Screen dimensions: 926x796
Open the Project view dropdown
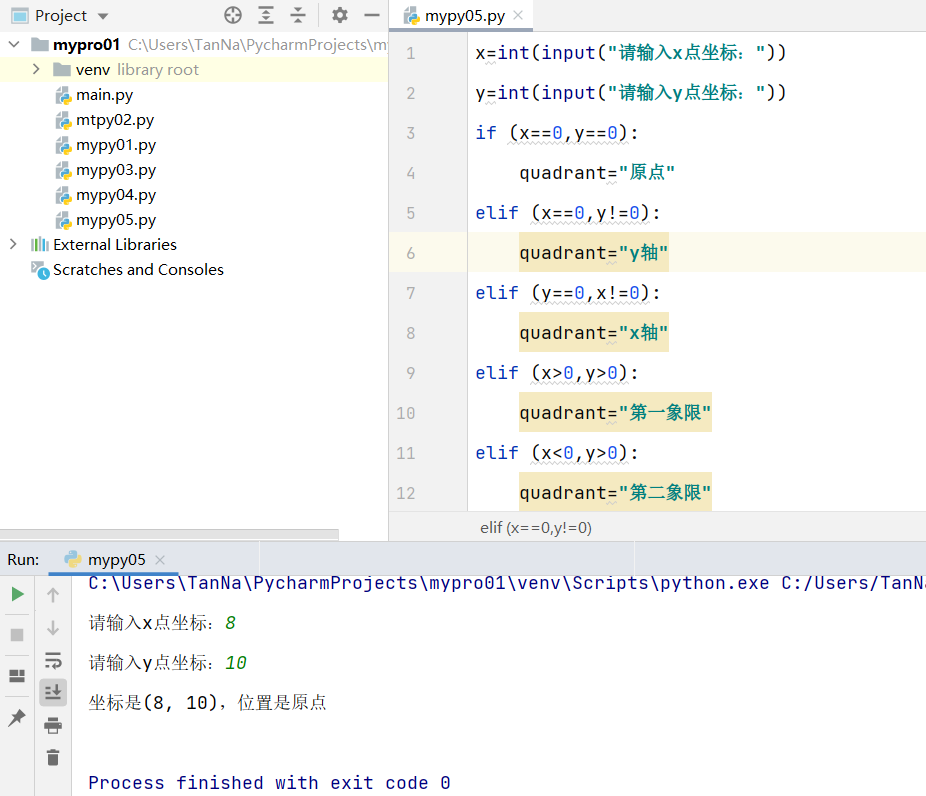(103, 16)
